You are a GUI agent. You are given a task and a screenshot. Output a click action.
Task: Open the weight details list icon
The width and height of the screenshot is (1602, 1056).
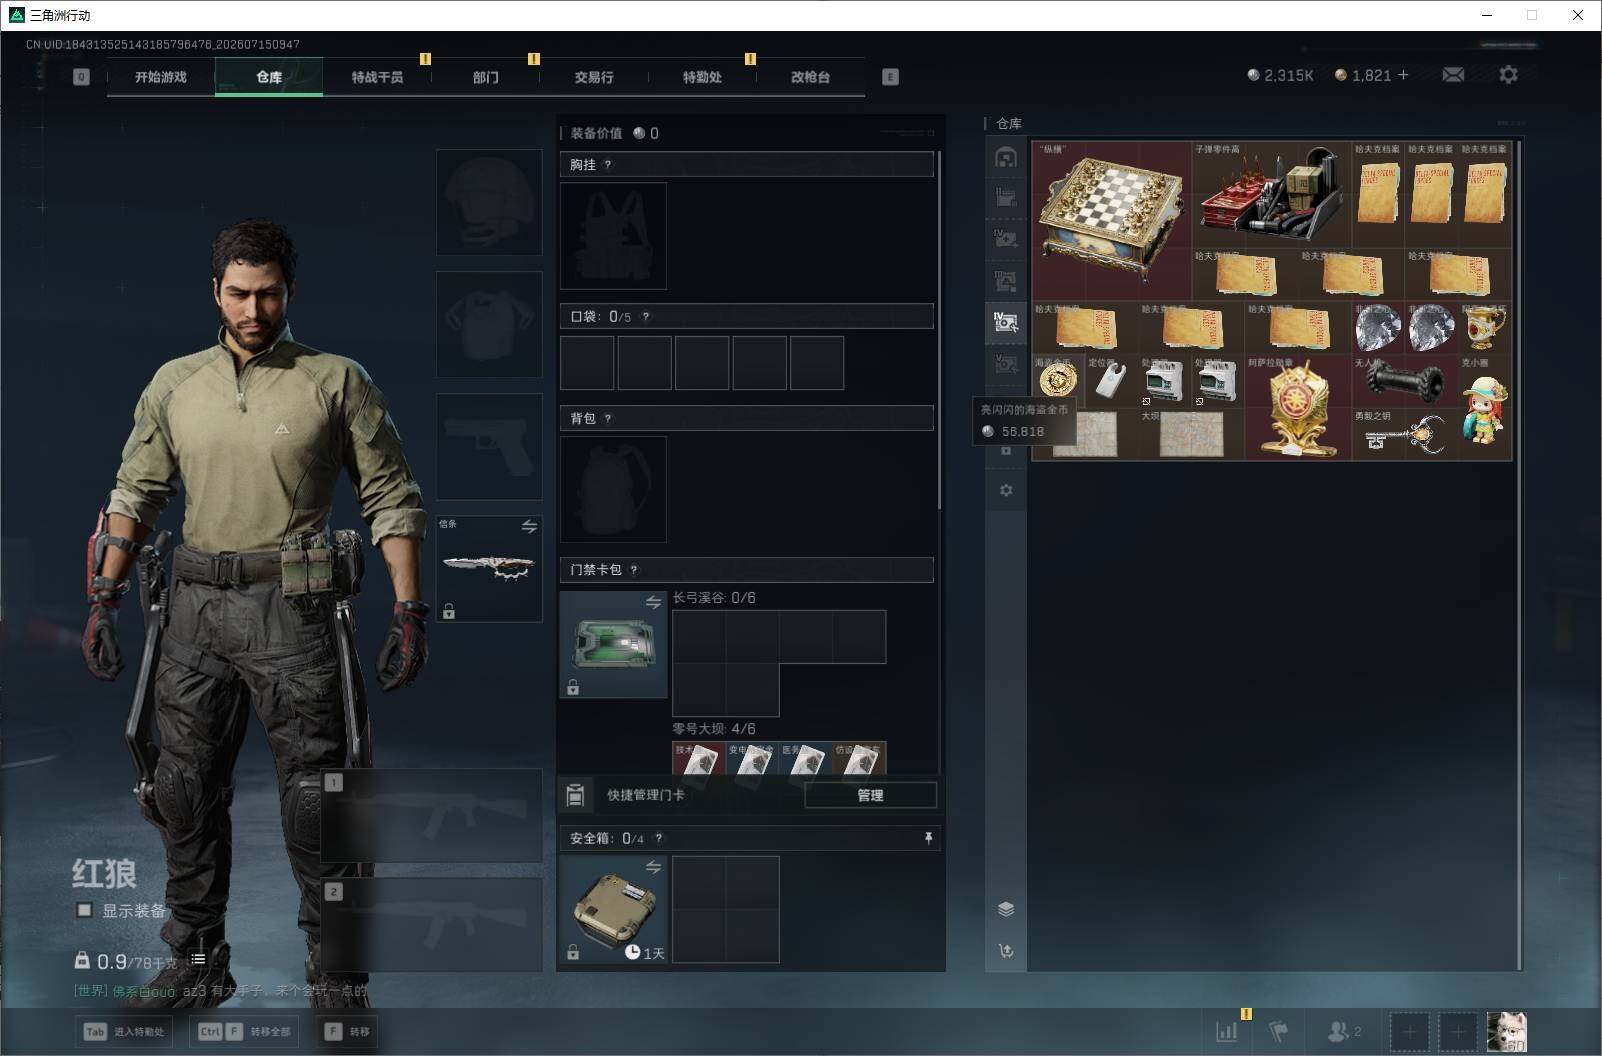pyautogui.click(x=198, y=959)
